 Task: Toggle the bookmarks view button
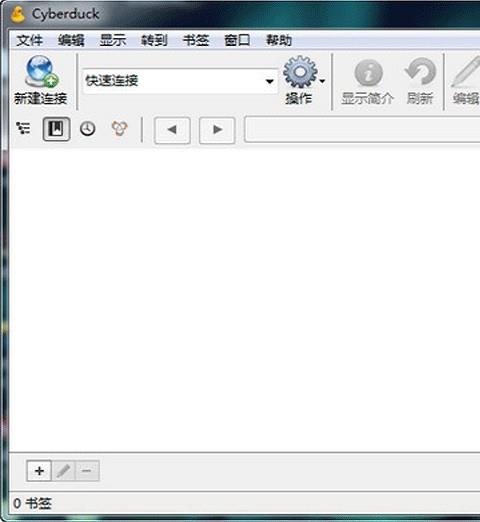coord(56,129)
